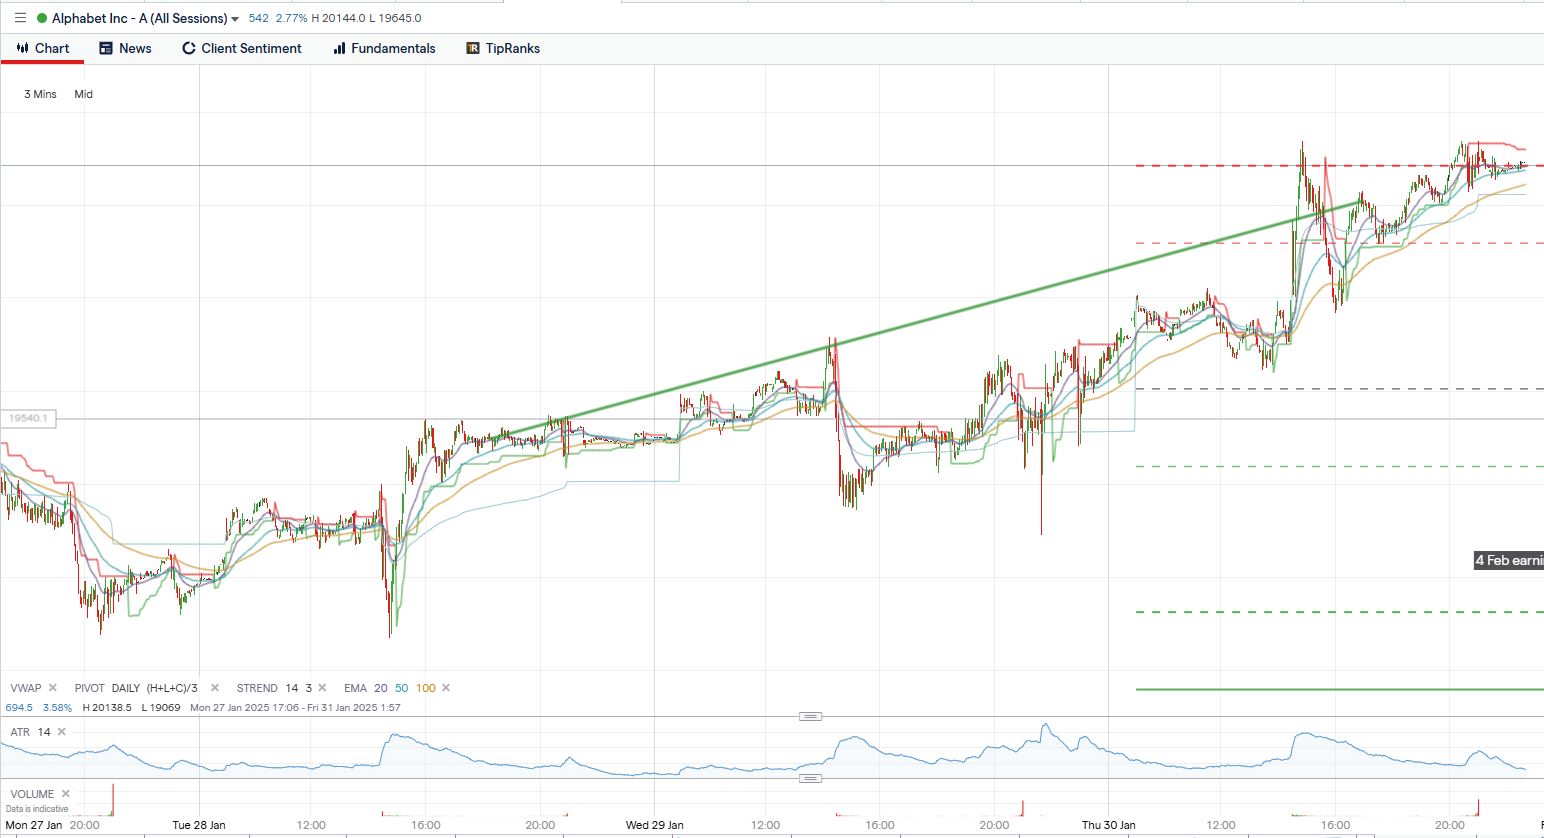Remove the STREND indicator with its X
The height and width of the screenshot is (838, 1544).
click(x=323, y=688)
